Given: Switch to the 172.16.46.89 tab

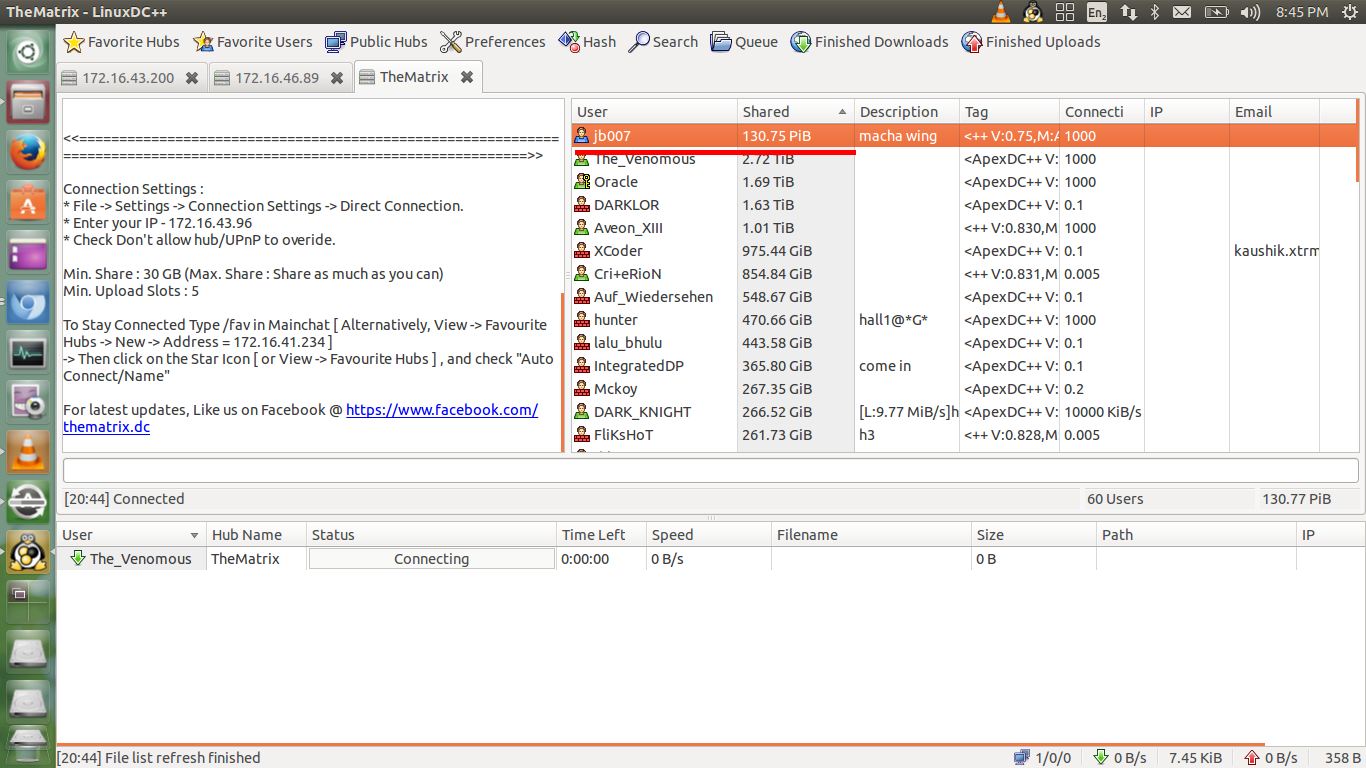Looking at the screenshot, I should 277,78.
